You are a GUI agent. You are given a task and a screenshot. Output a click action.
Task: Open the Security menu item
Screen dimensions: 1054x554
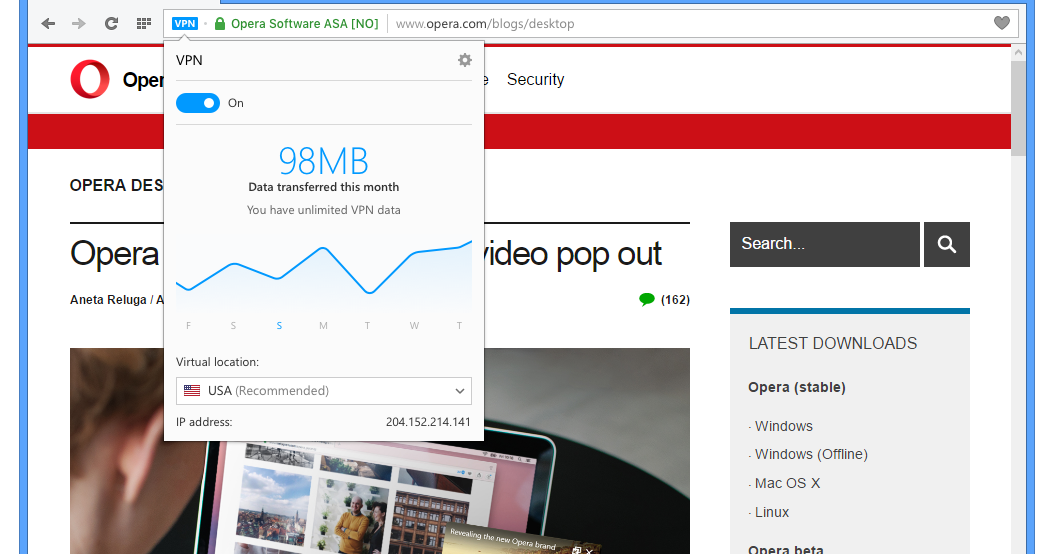tap(536, 79)
